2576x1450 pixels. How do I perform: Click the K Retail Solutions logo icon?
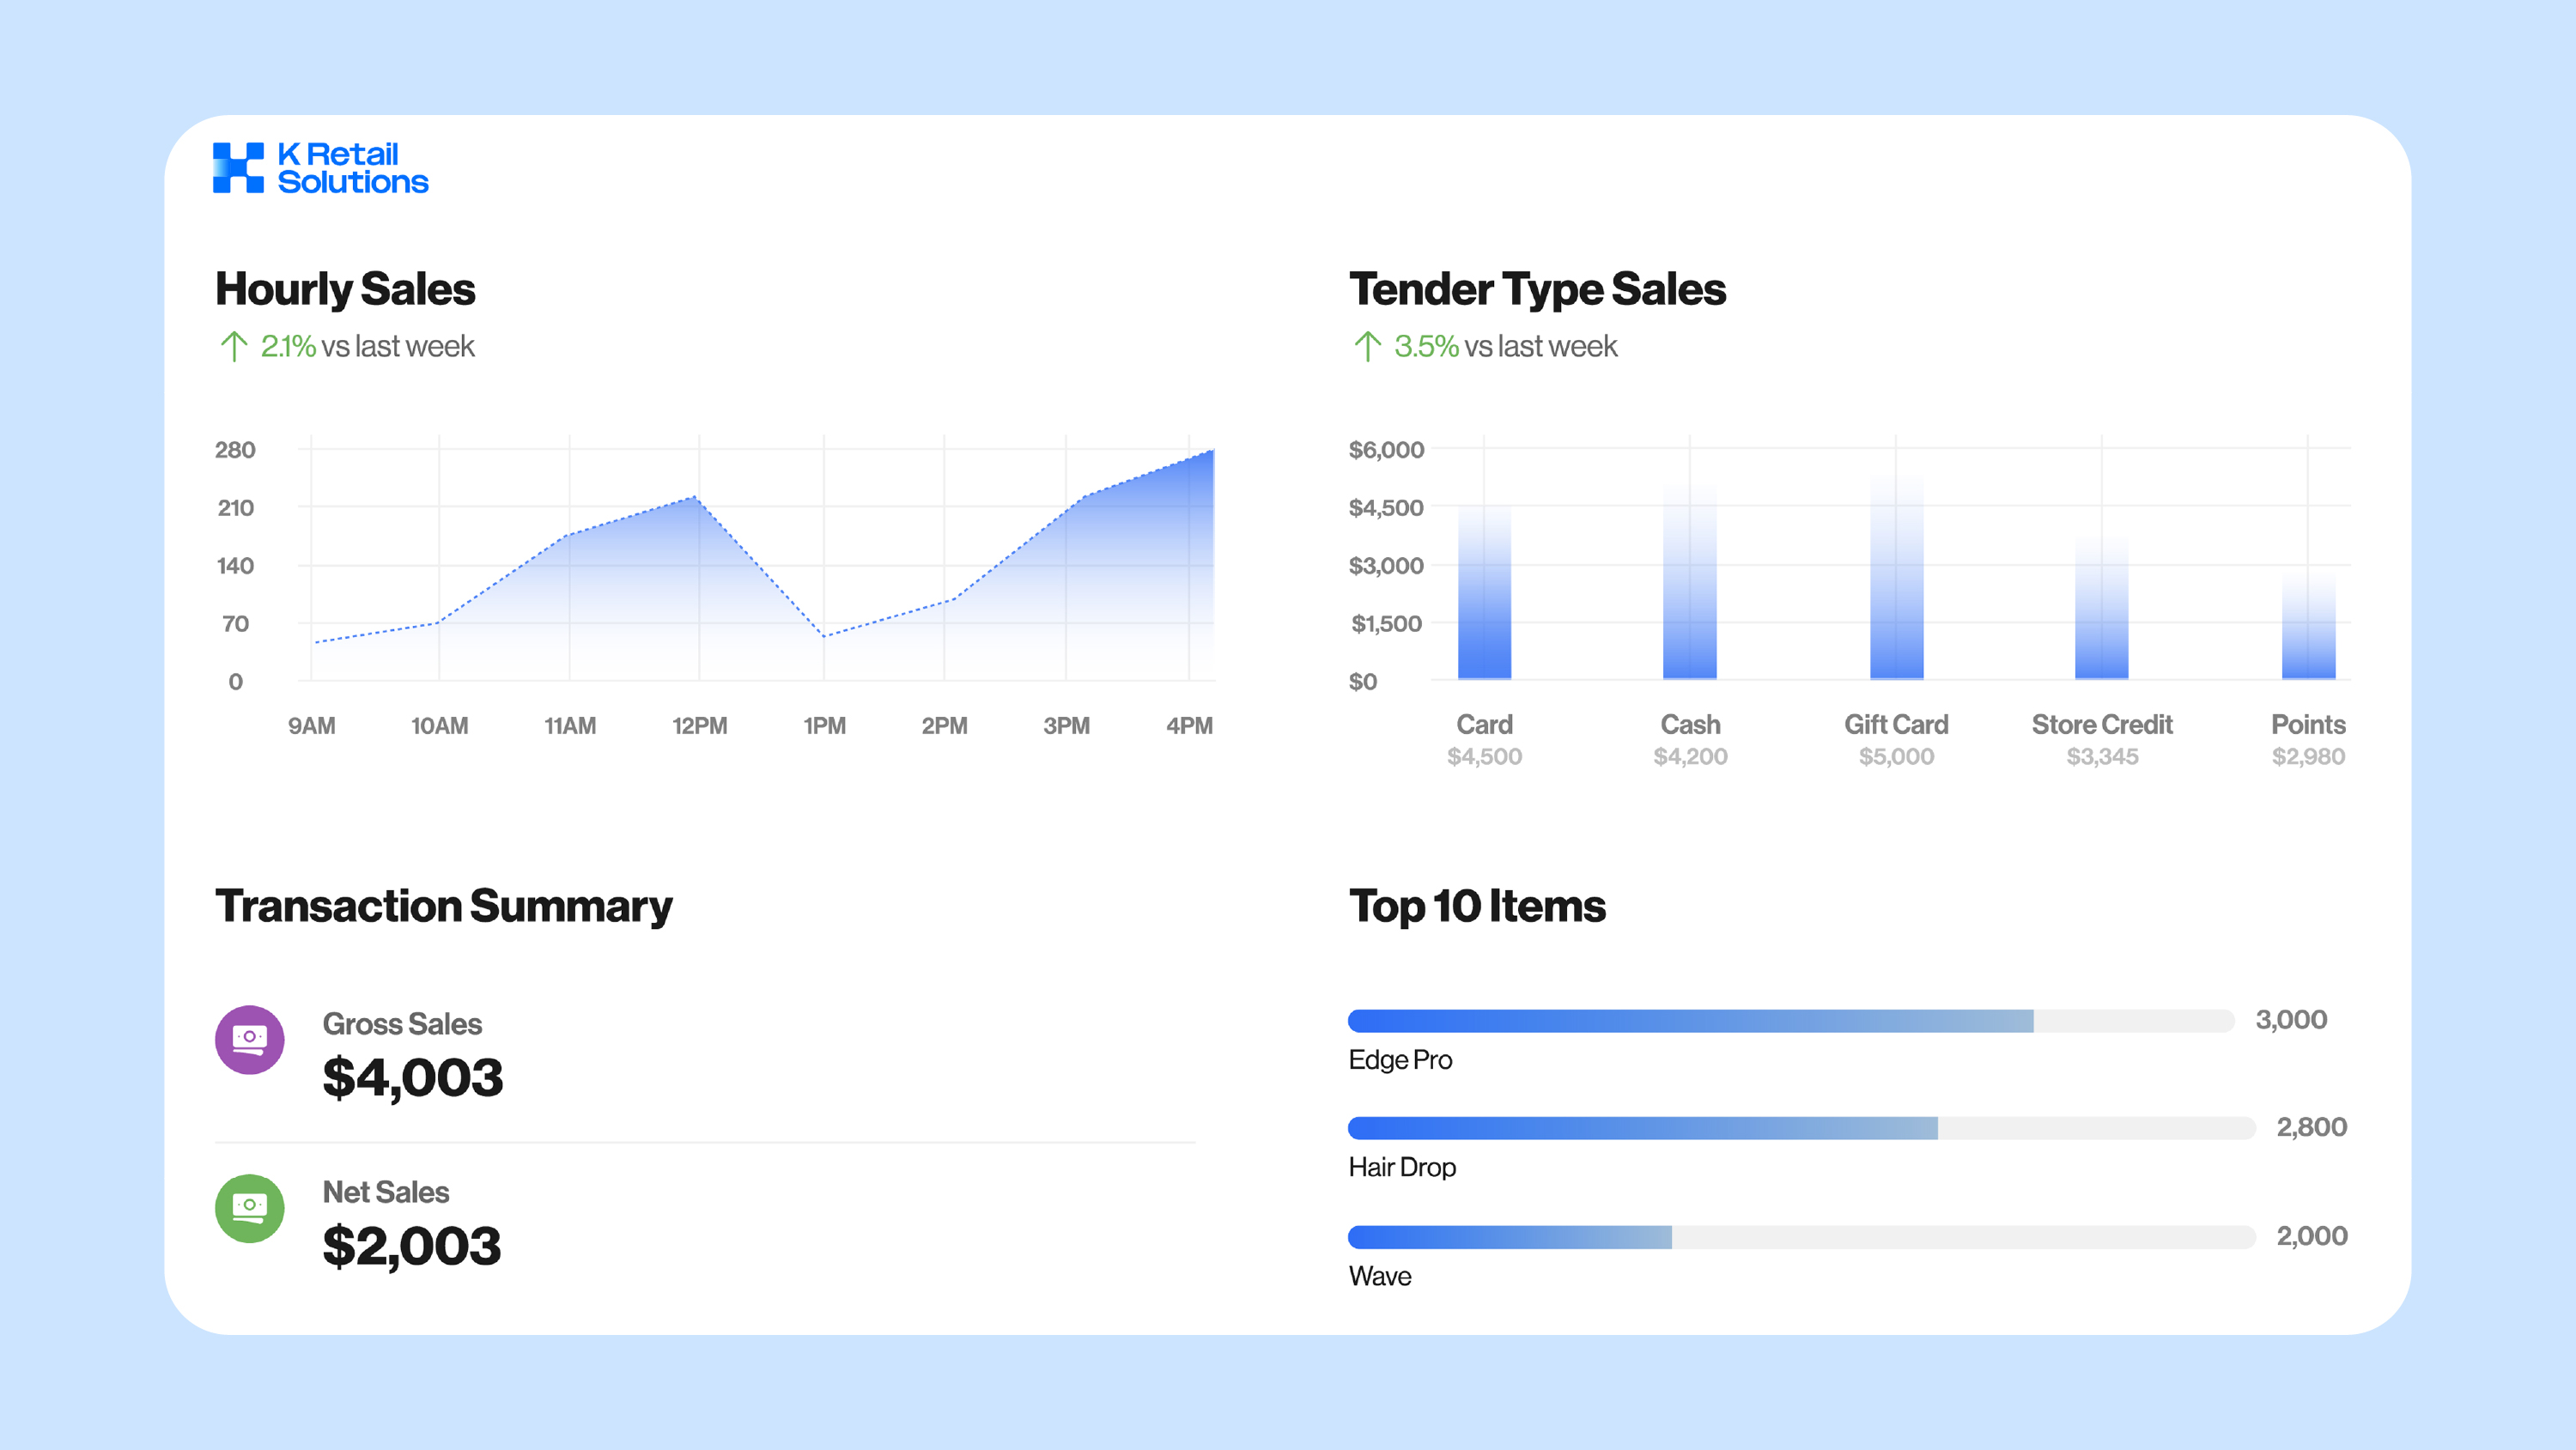[238, 168]
